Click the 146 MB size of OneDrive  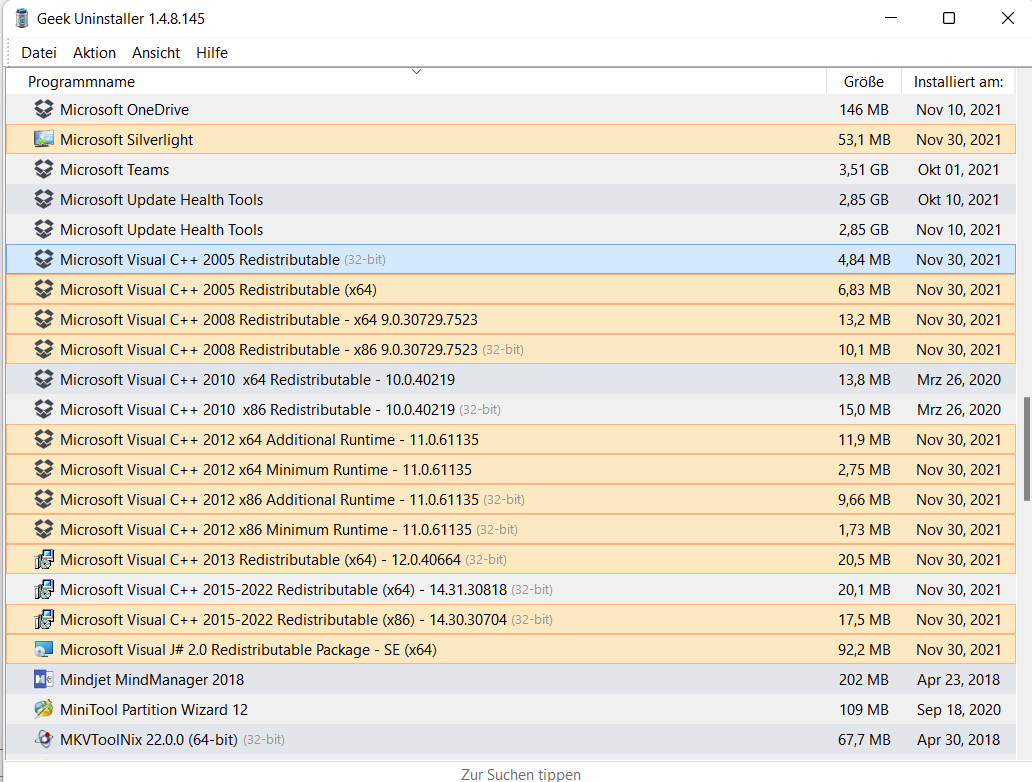(864, 110)
